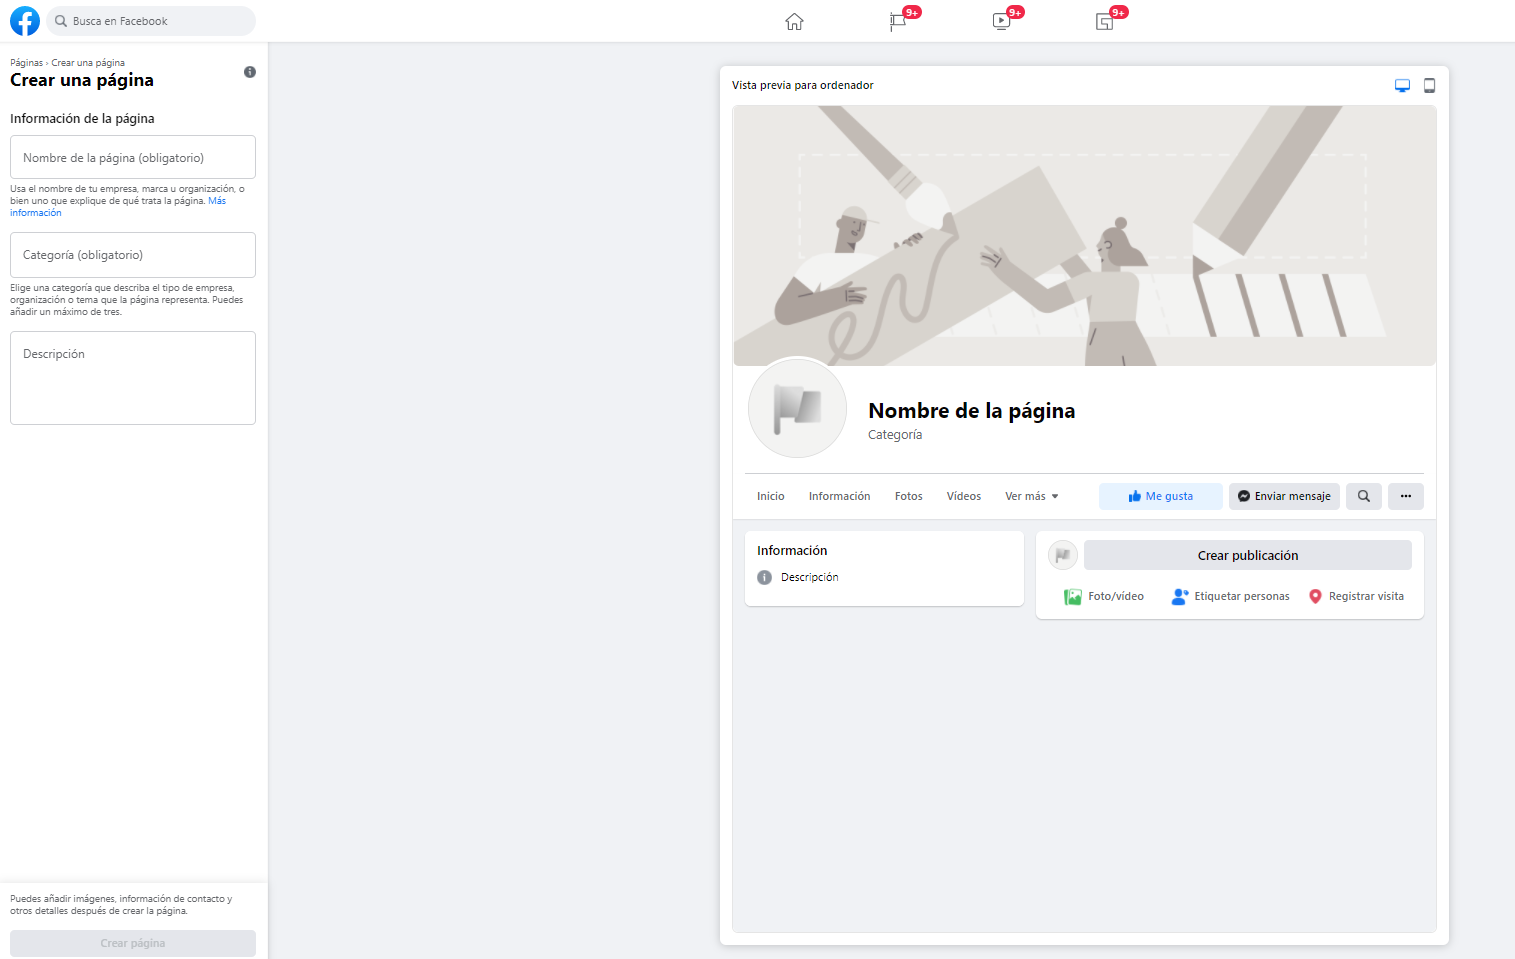Click the Me gusta button
The image size is (1515, 959).
[x=1160, y=496]
